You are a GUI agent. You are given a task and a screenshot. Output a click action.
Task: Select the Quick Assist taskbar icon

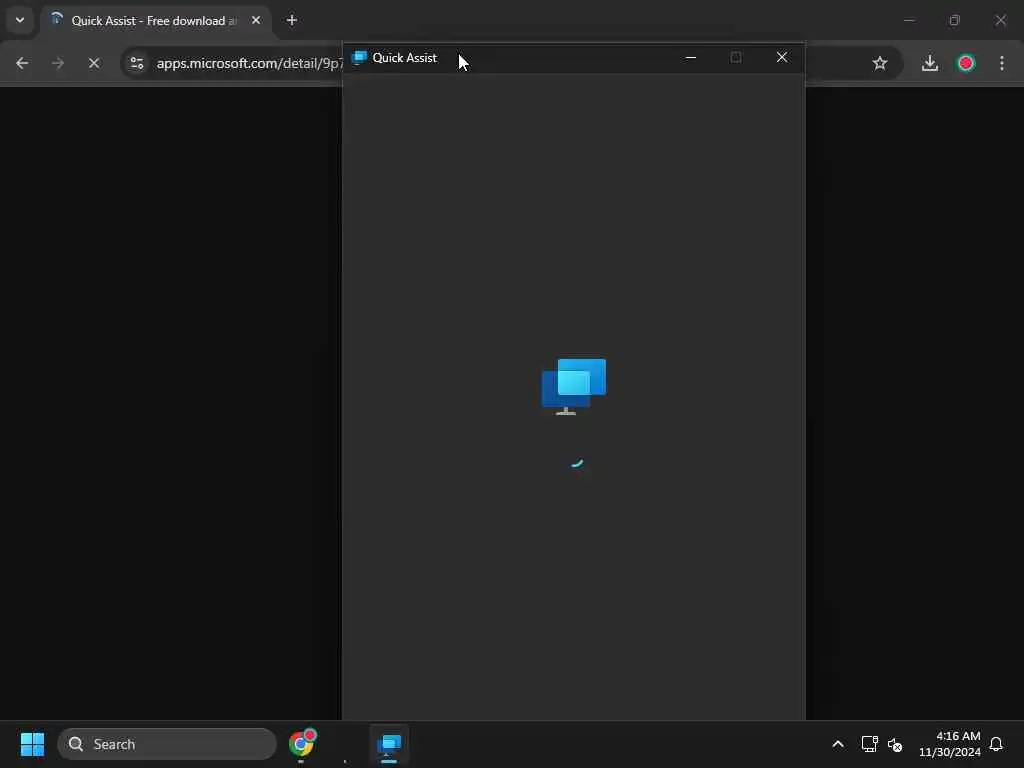[389, 744]
